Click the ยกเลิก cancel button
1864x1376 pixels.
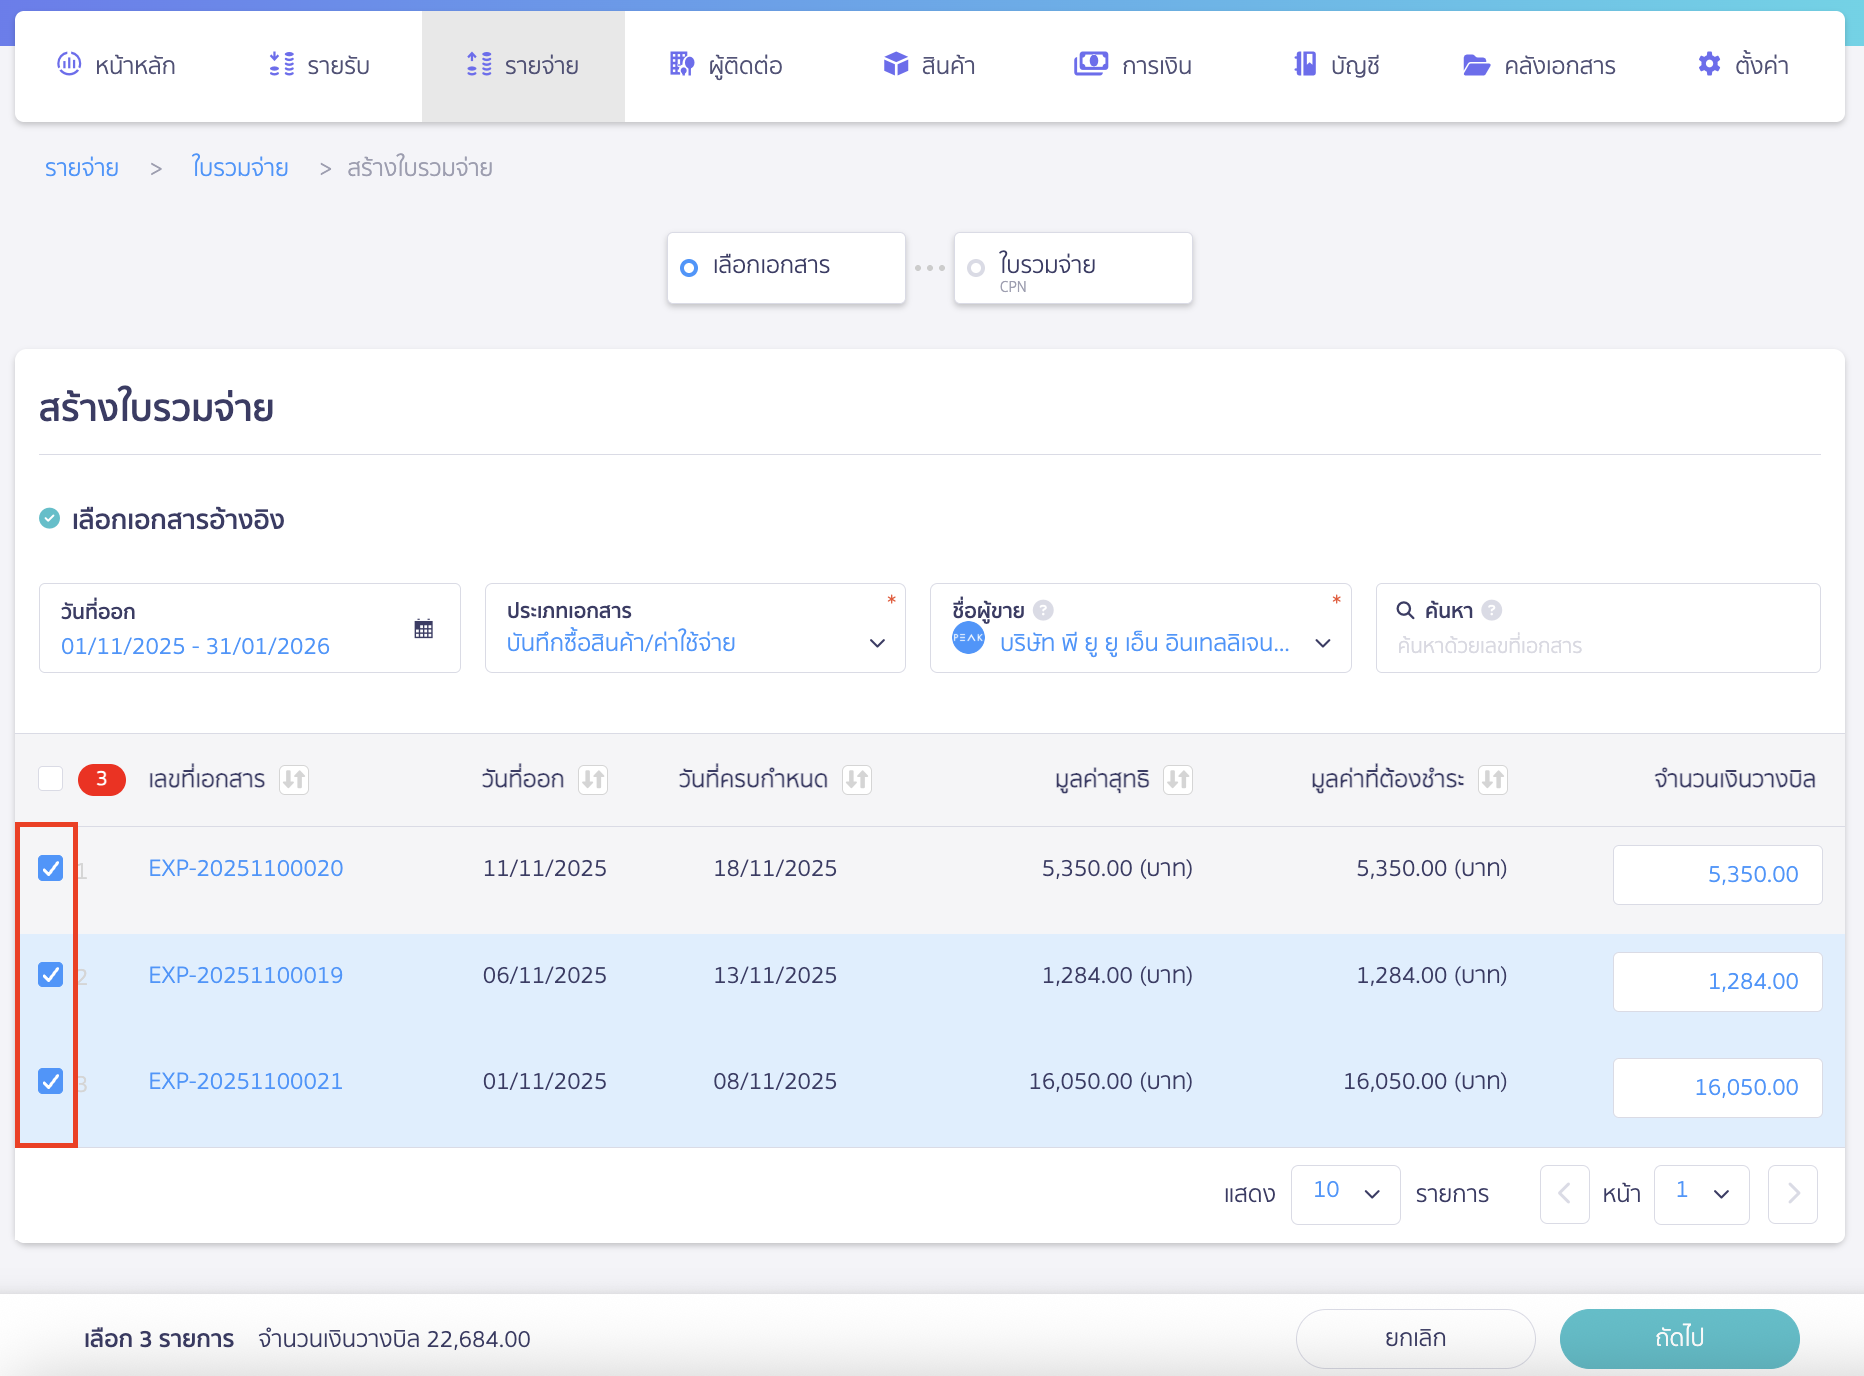pos(1415,1338)
